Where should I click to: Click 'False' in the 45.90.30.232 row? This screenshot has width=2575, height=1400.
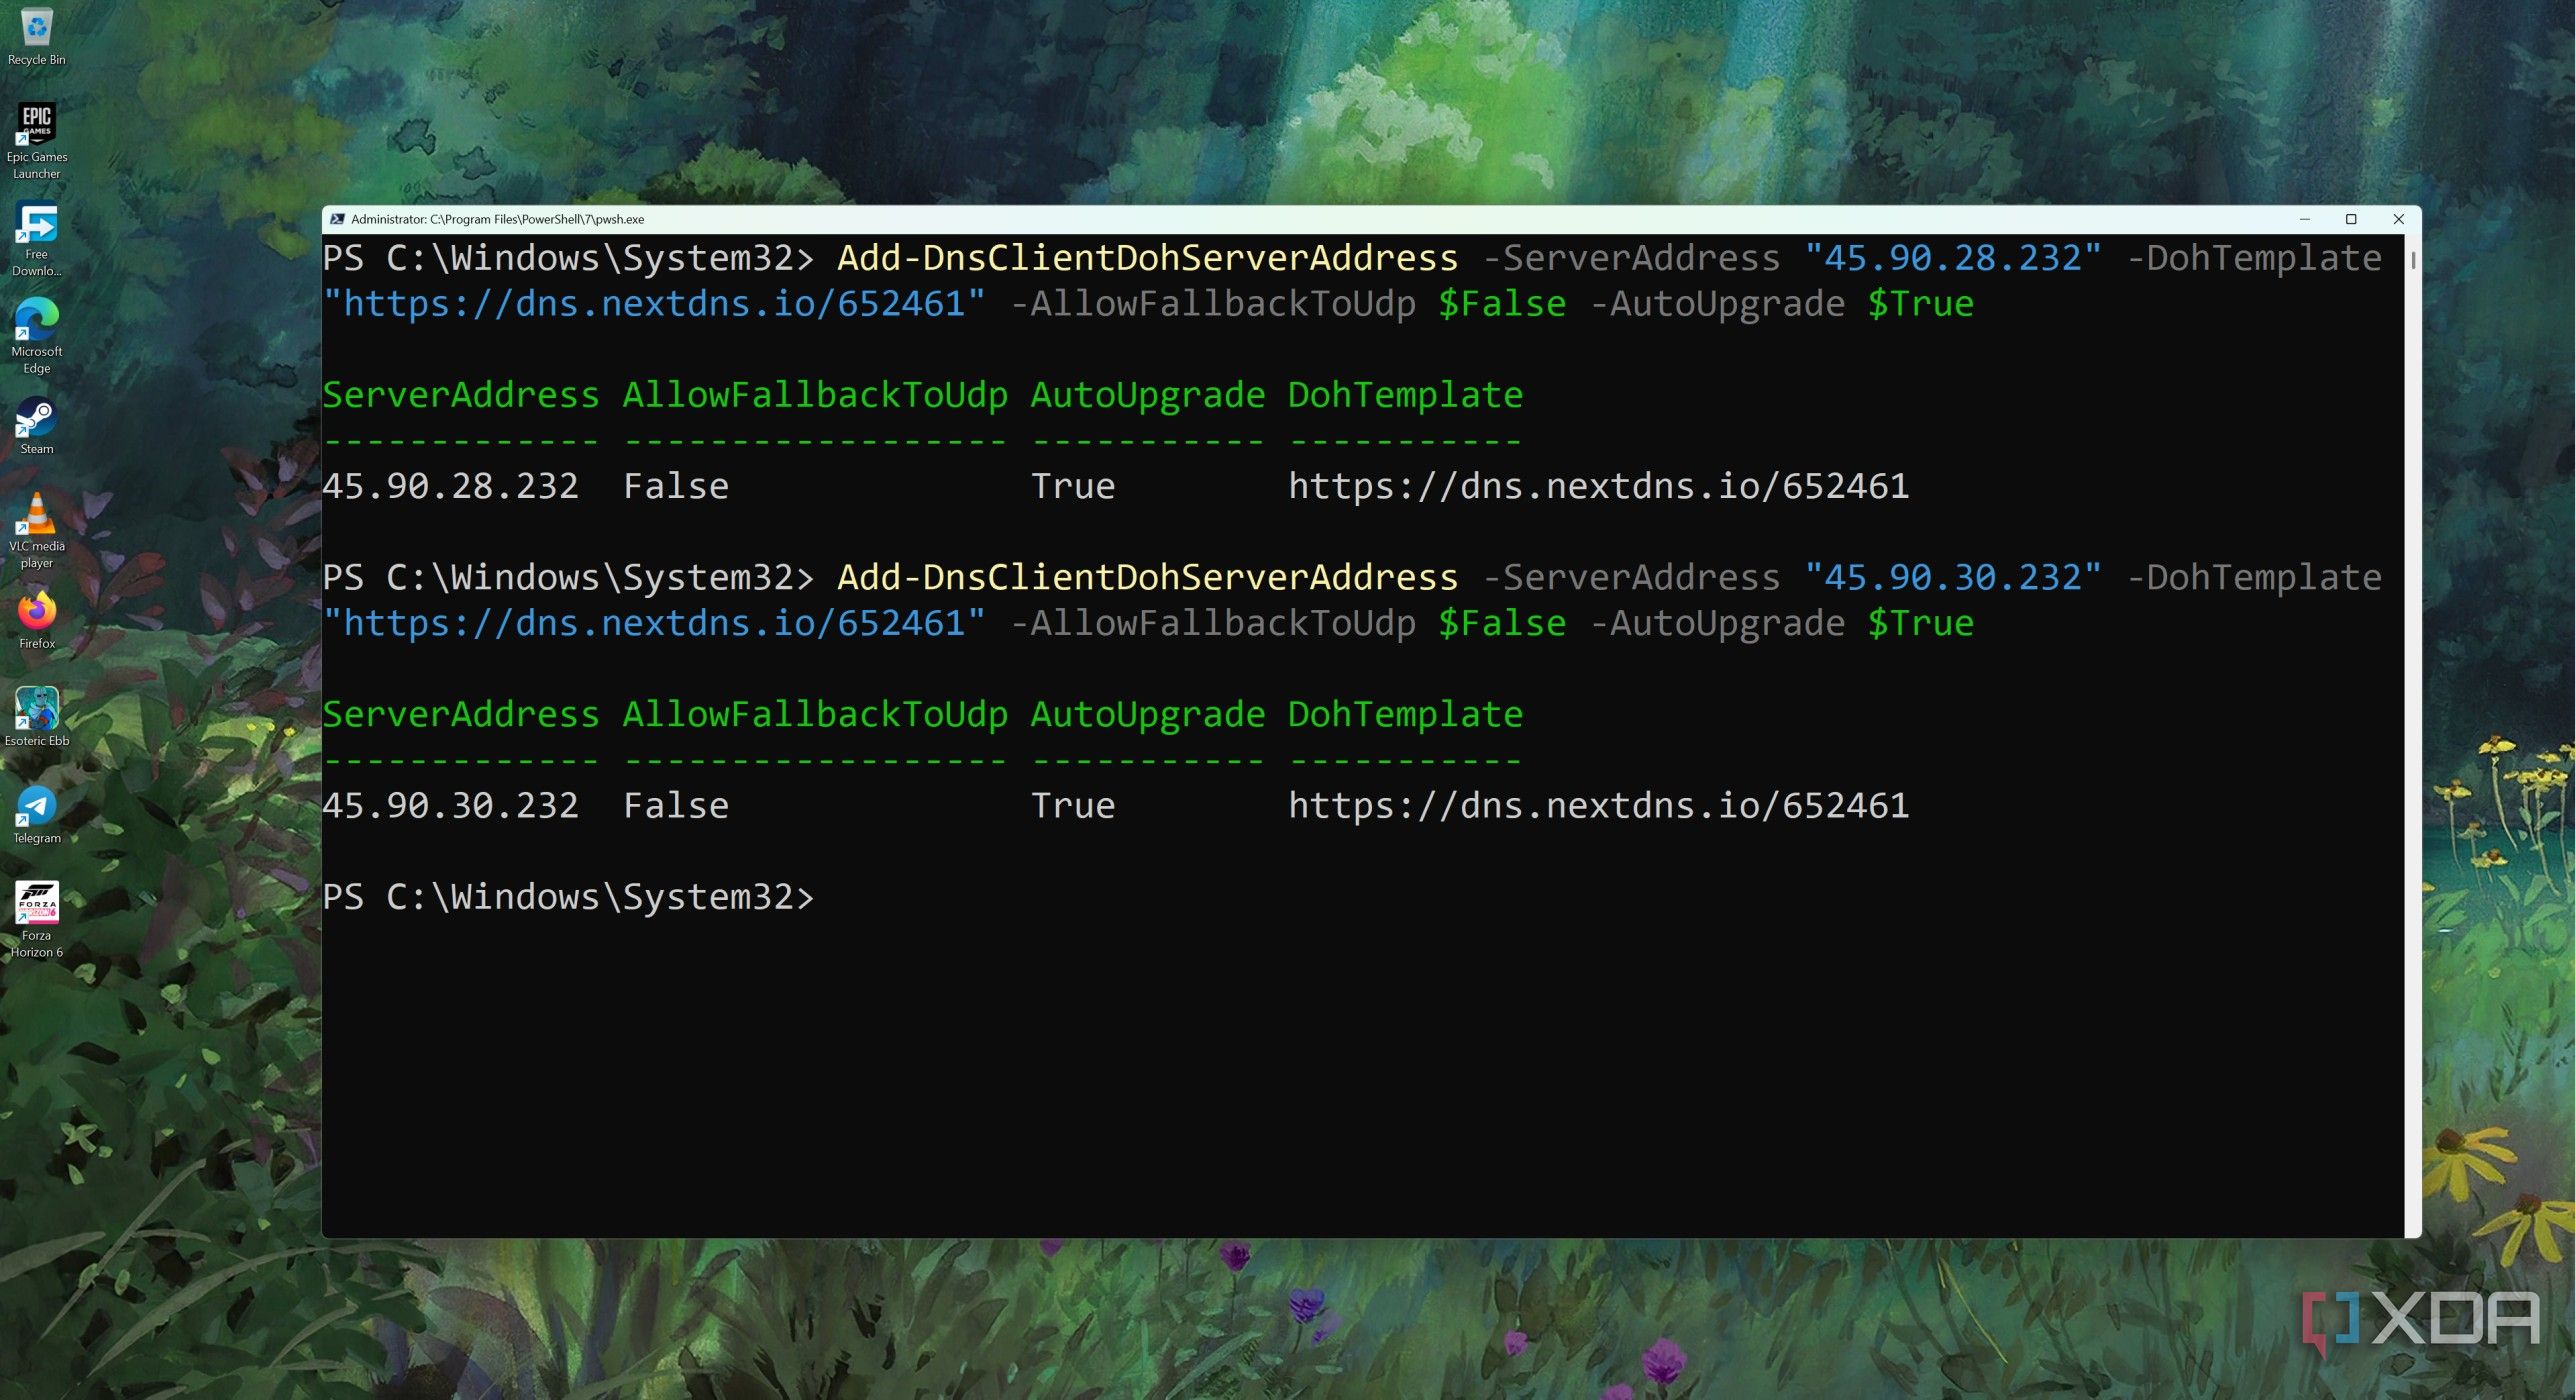(676, 805)
